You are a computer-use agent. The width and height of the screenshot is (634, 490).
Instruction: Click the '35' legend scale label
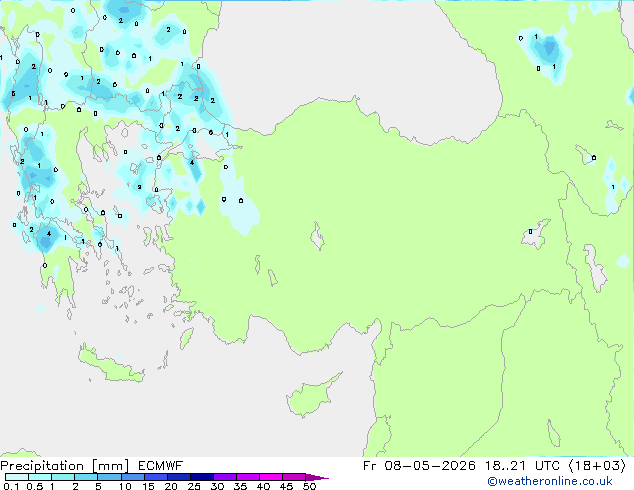[240, 486]
